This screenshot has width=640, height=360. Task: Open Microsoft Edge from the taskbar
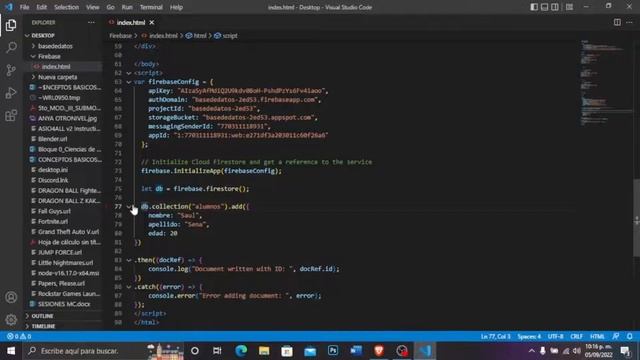tap(241, 351)
